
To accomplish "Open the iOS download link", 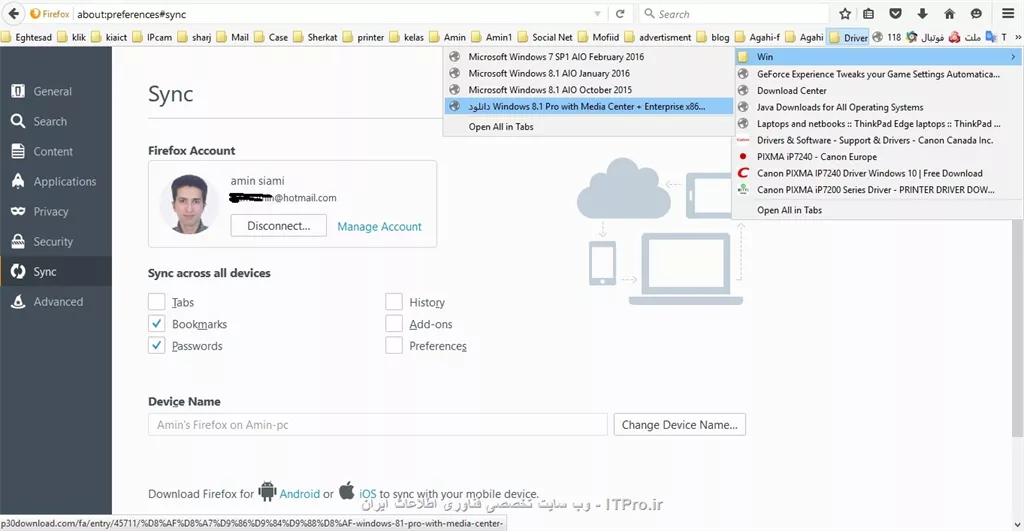I will pyautogui.click(x=368, y=494).
